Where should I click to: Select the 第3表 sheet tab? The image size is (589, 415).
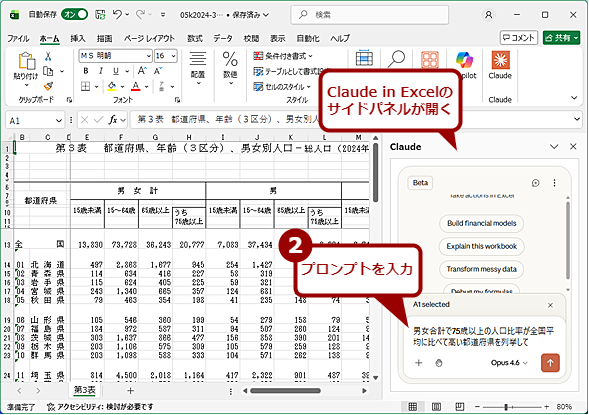85,390
